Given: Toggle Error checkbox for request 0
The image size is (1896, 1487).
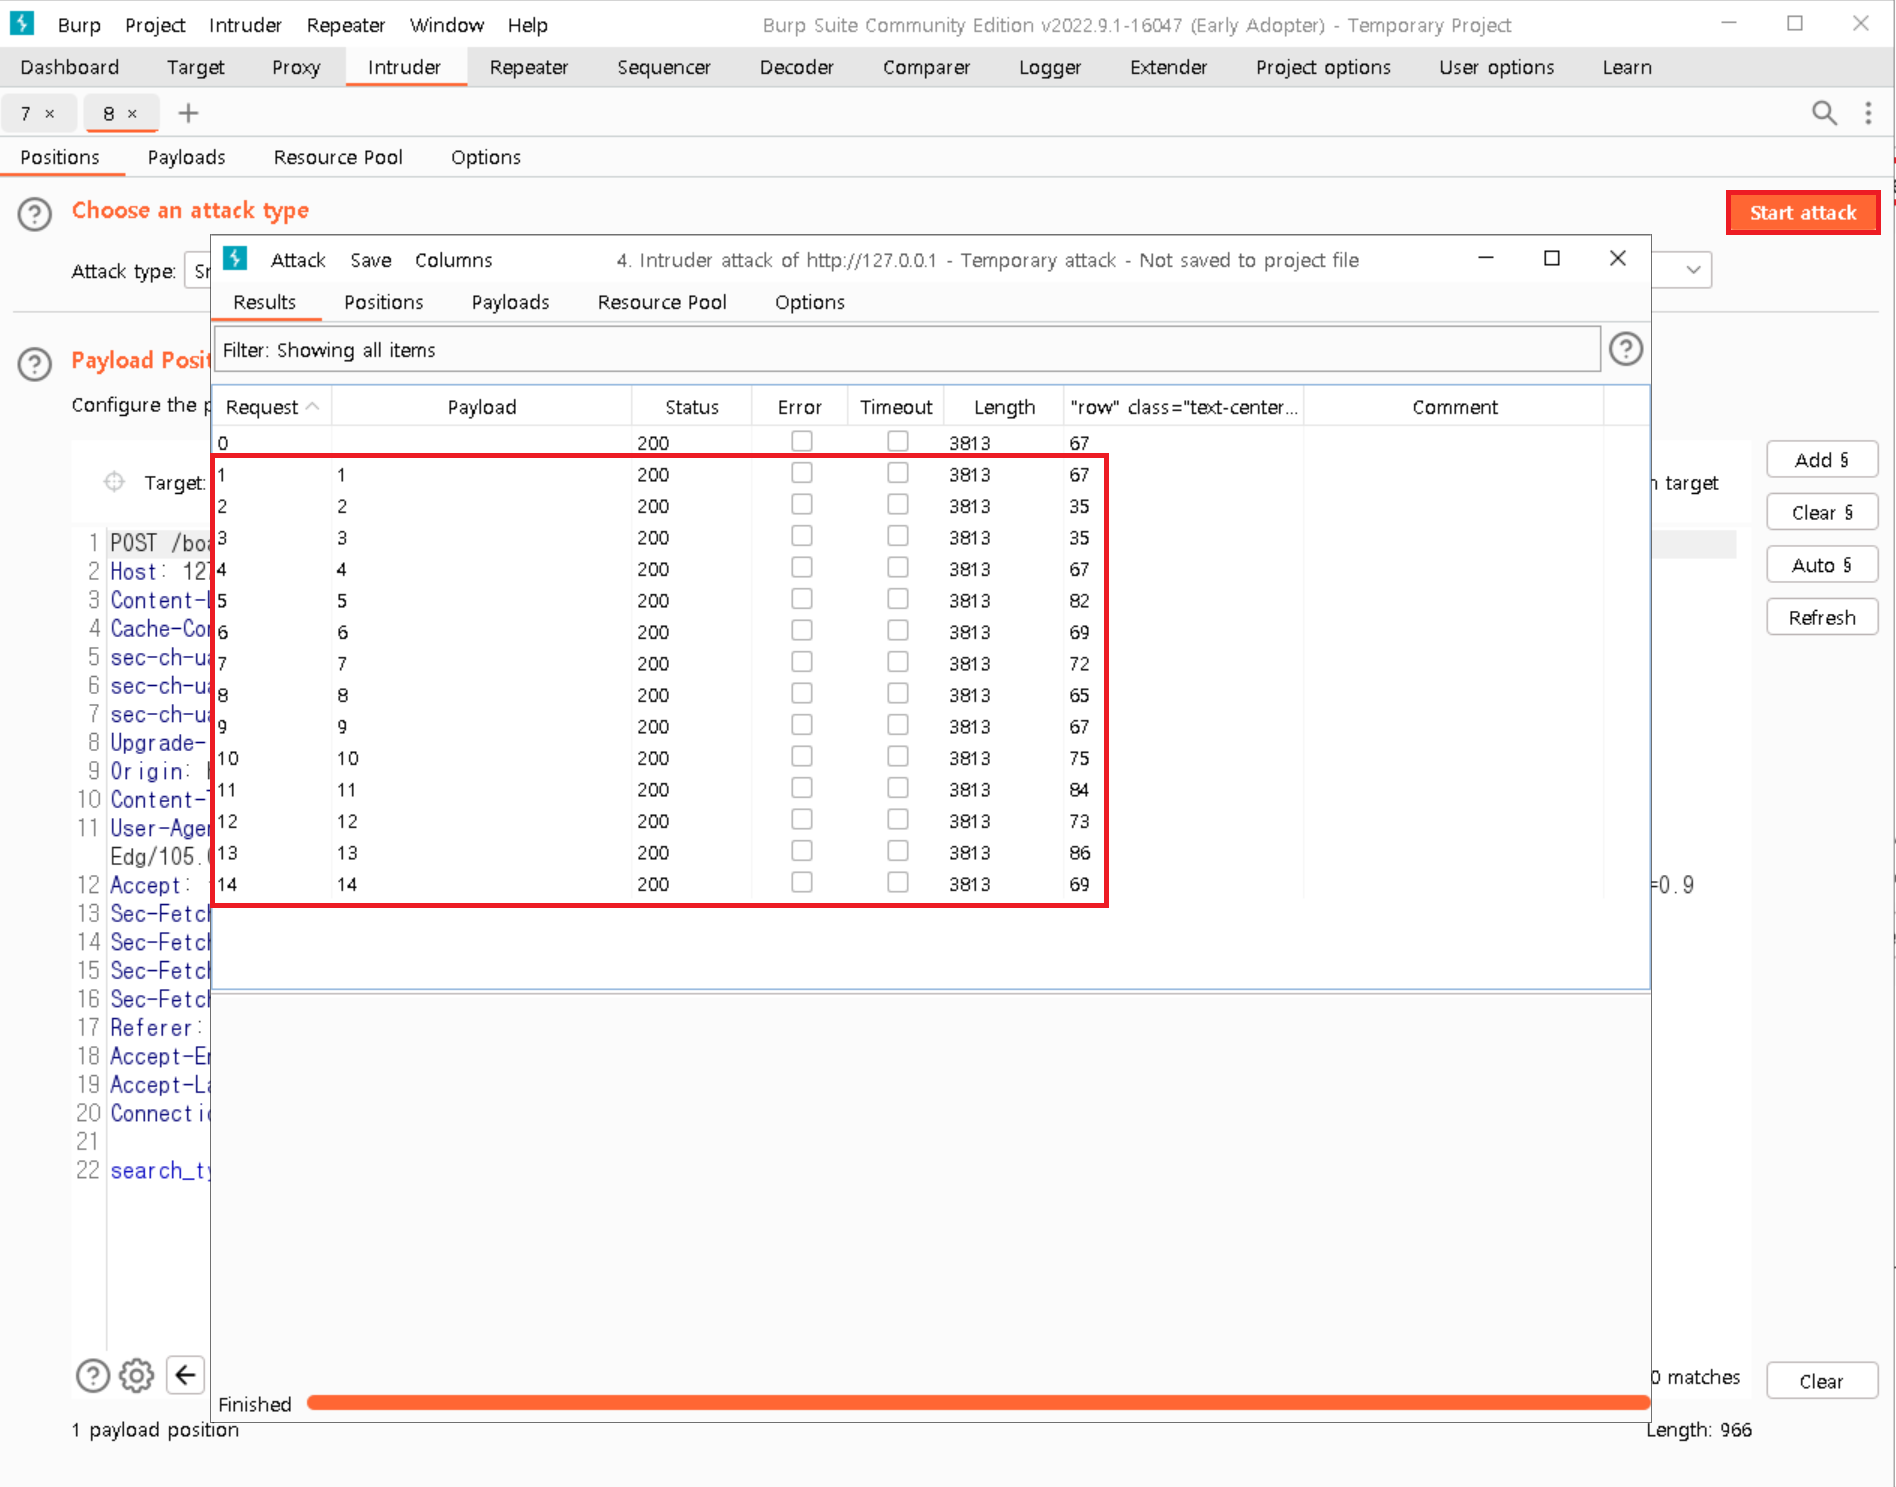Looking at the screenshot, I should 801,441.
